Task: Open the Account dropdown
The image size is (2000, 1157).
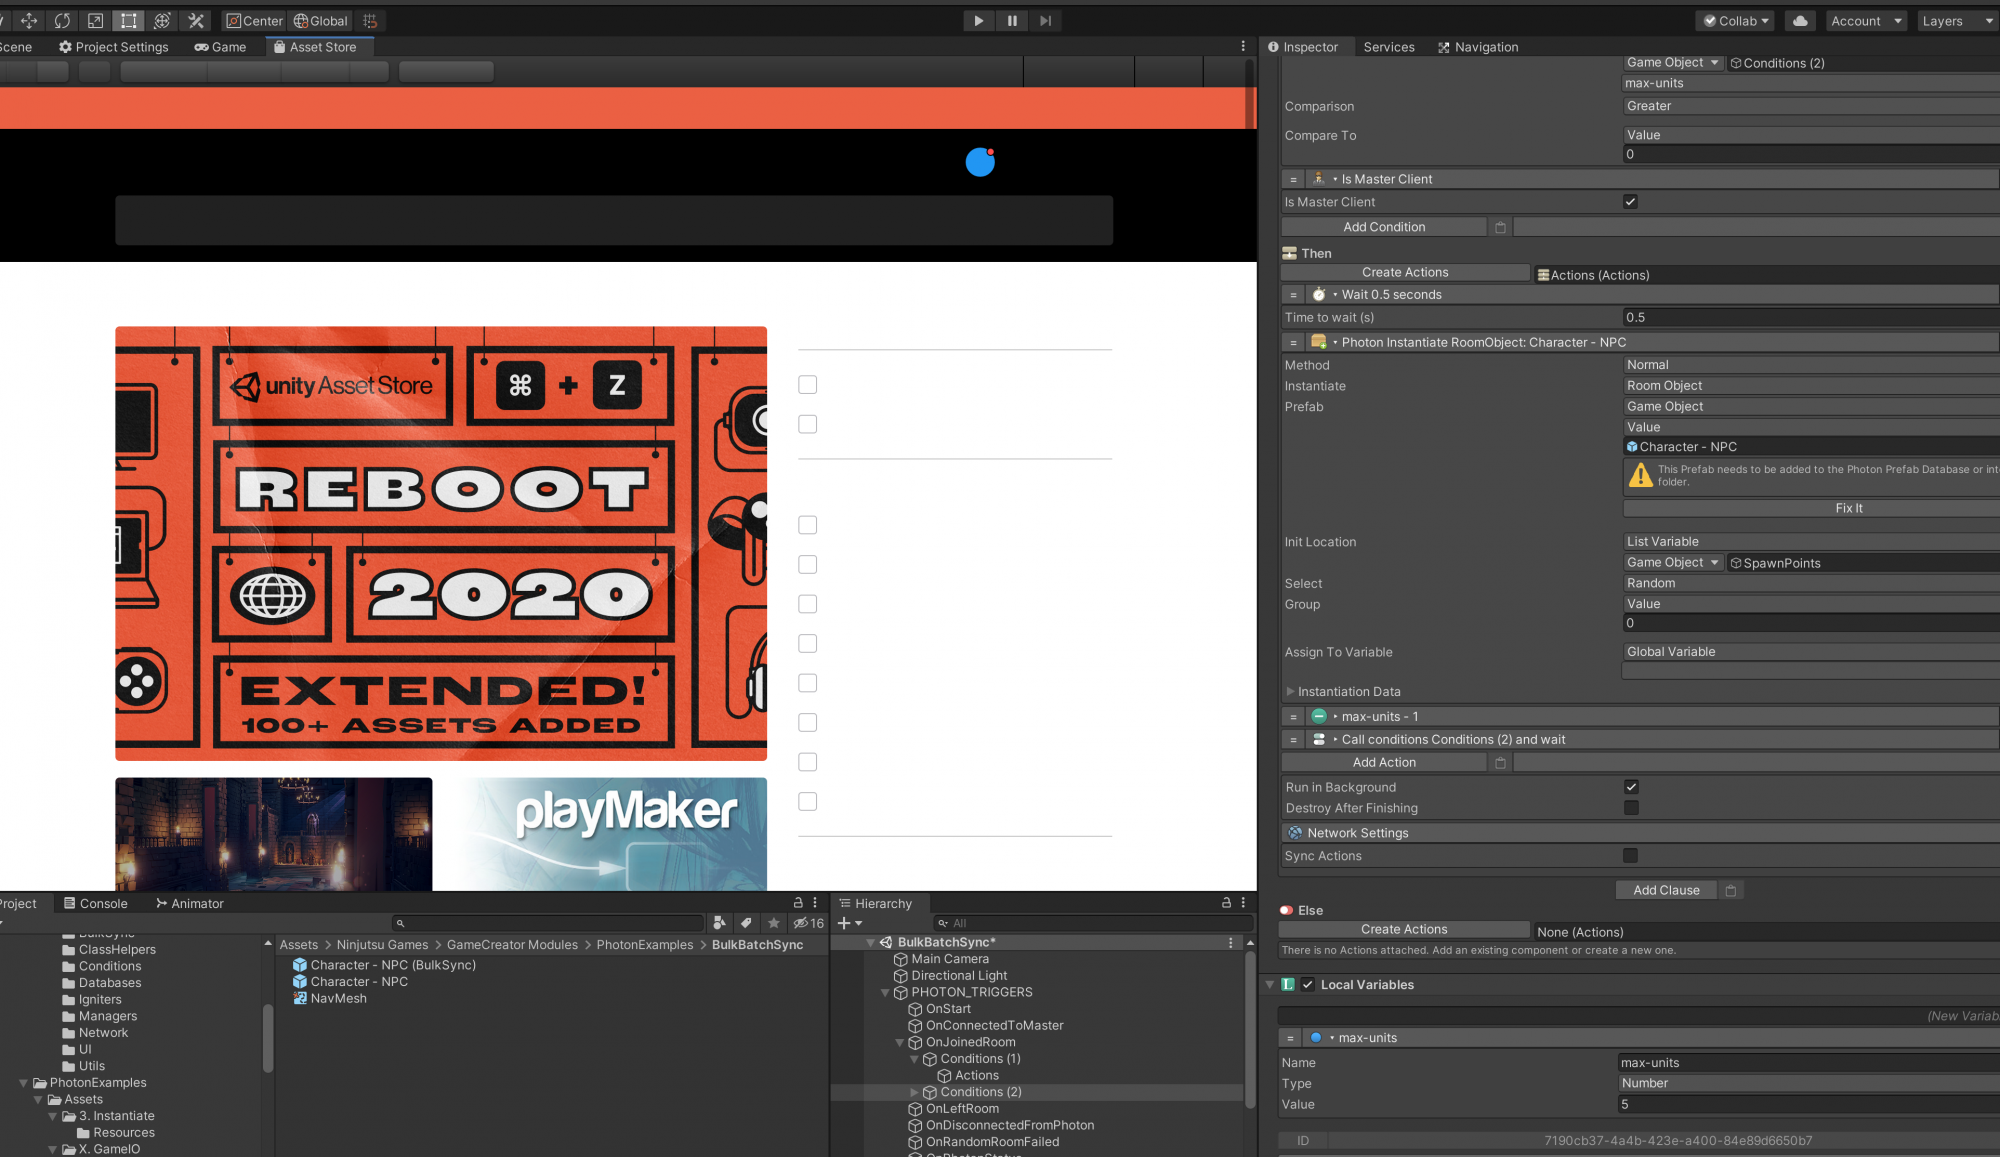Action: coord(1866,21)
